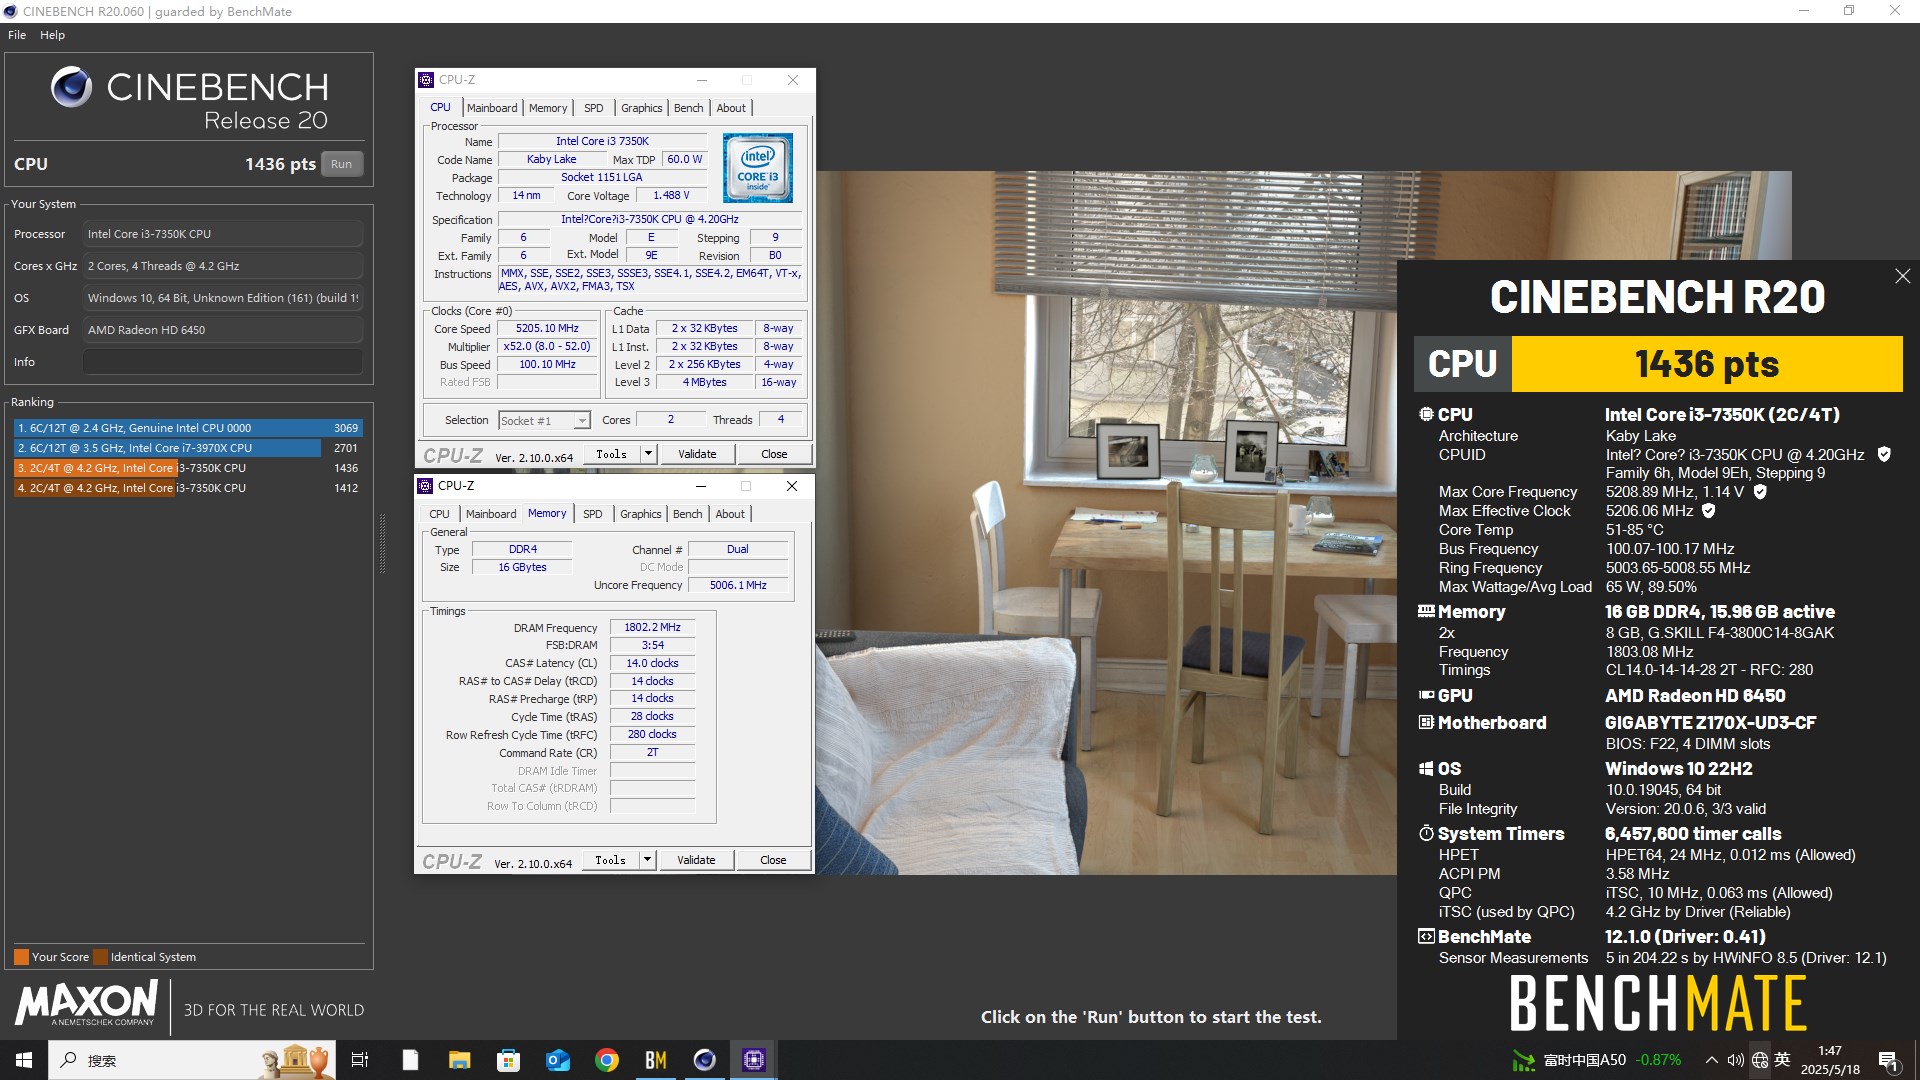The height and width of the screenshot is (1080, 1920).
Task: Open About tab in upper CPU-Z
Action: 731,108
